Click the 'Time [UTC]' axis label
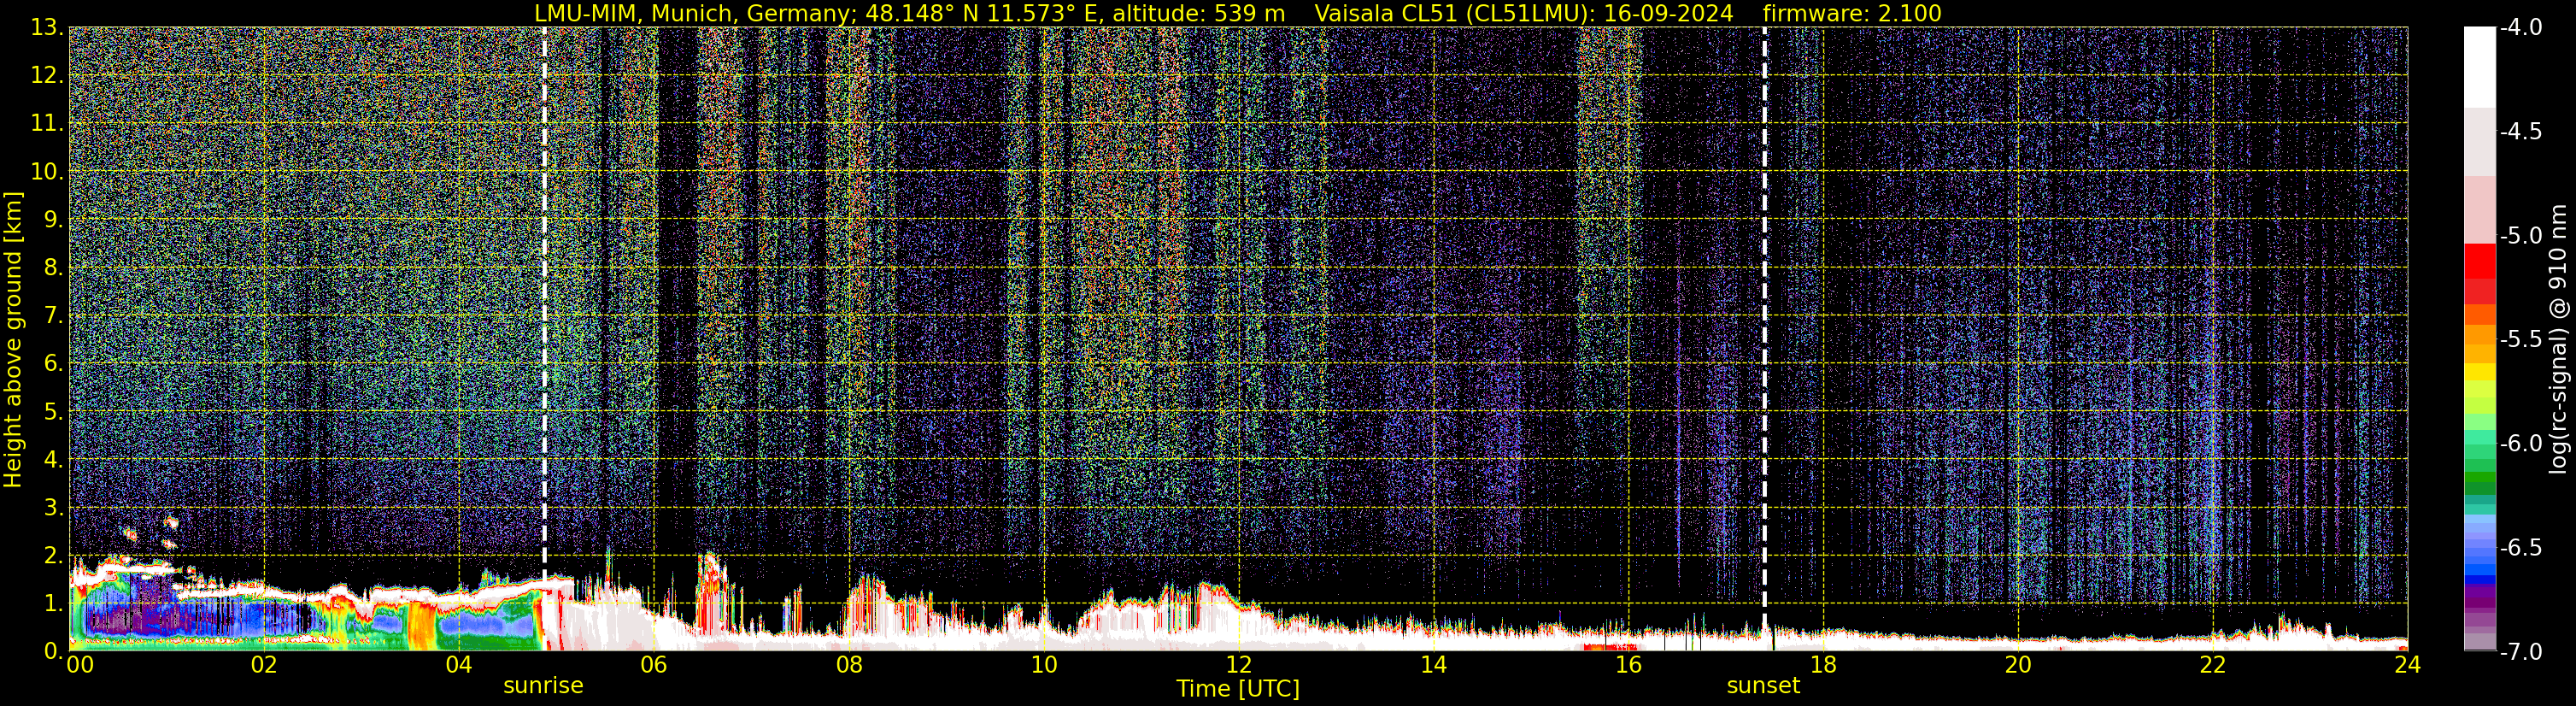The height and width of the screenshot is (706, 2576). pos(1238,689)
